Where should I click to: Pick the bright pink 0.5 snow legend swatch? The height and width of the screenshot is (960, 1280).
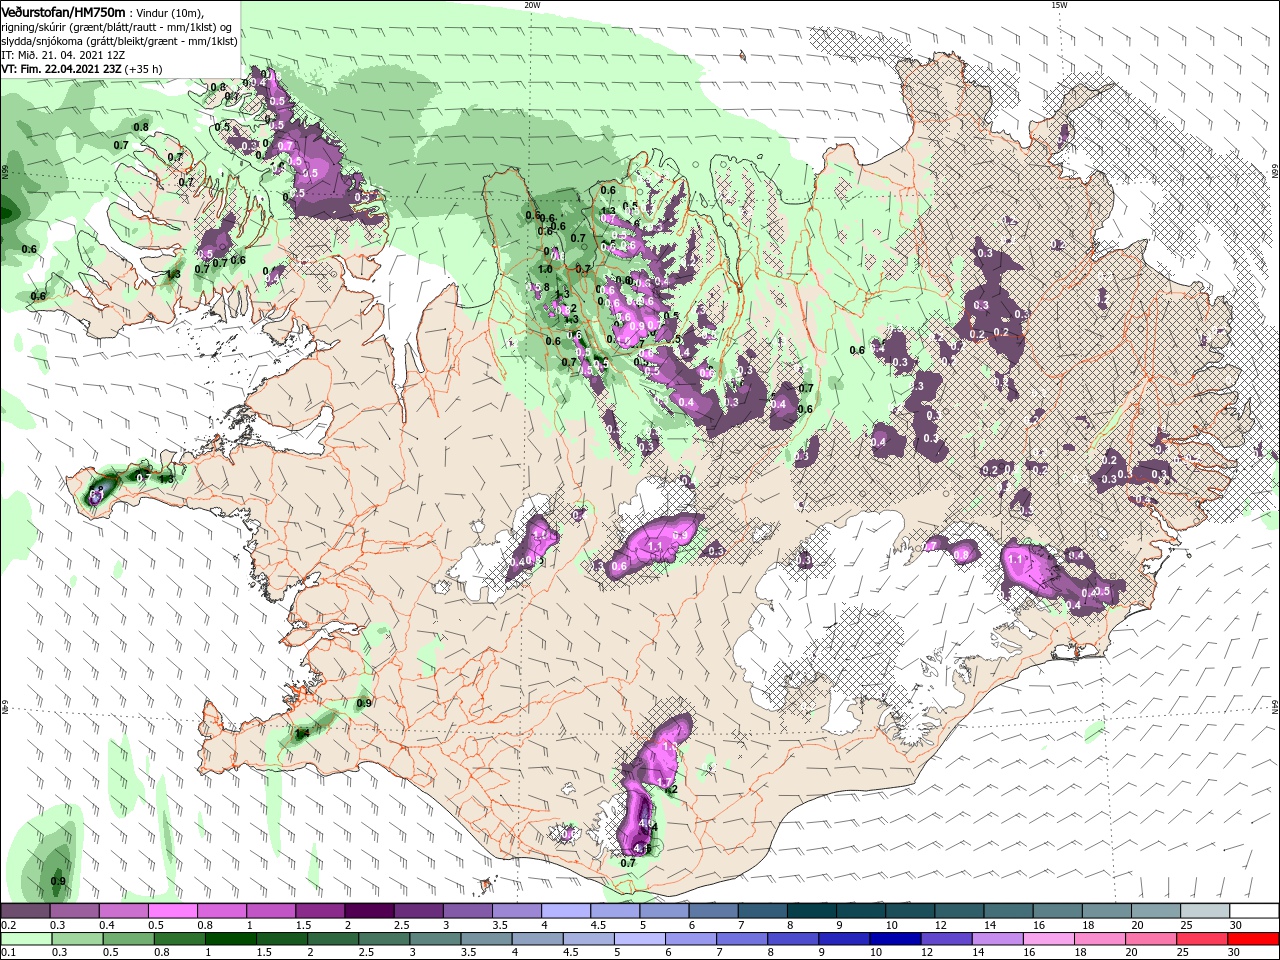172,910
